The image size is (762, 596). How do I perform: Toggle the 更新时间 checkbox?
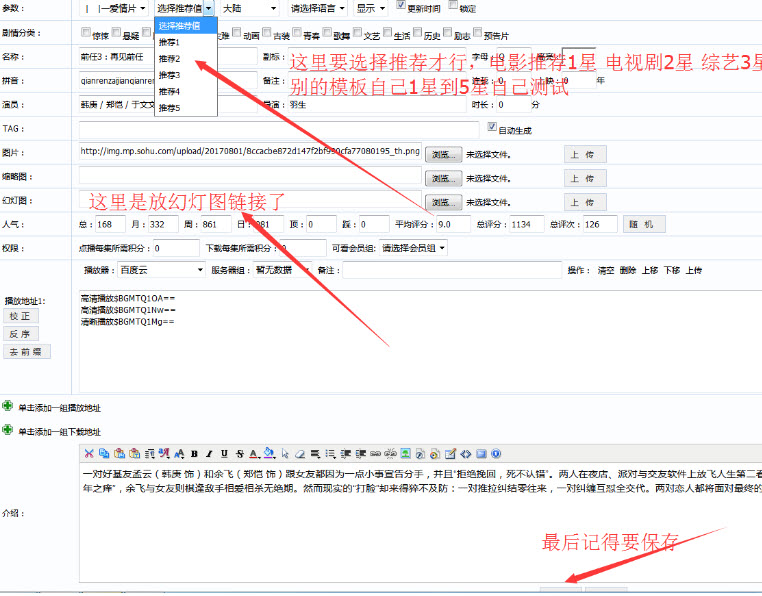coord(400,5)
